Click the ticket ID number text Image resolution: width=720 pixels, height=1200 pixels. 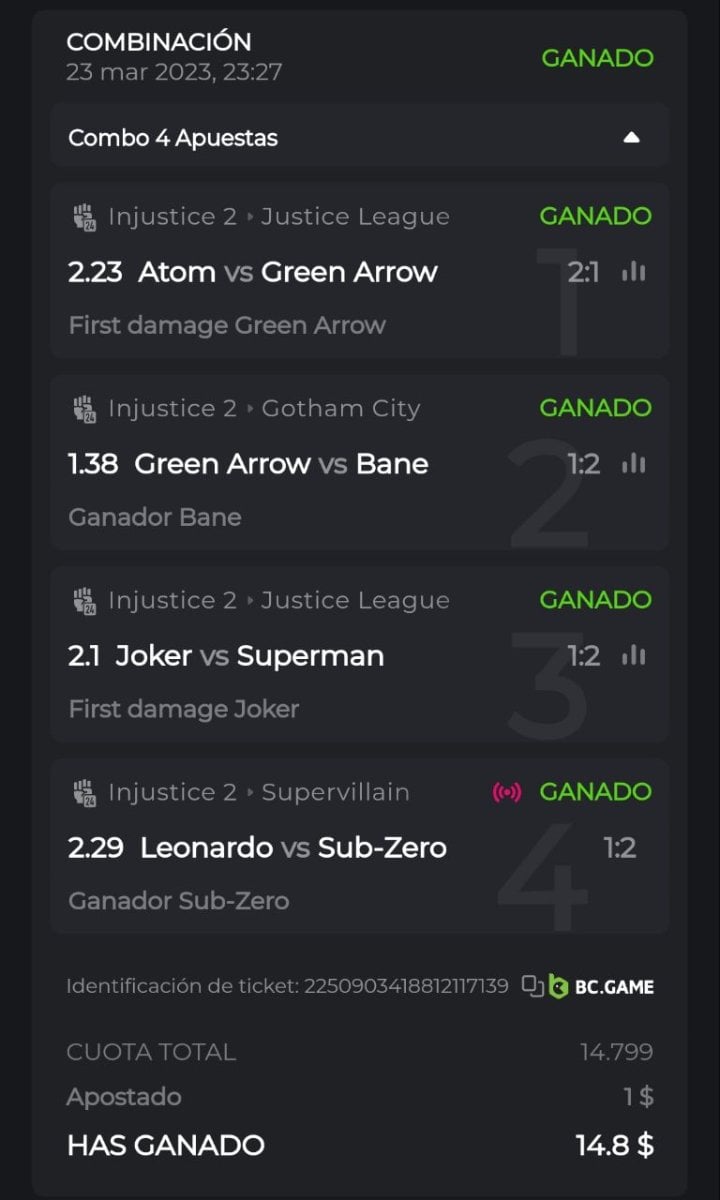[405, 987]
